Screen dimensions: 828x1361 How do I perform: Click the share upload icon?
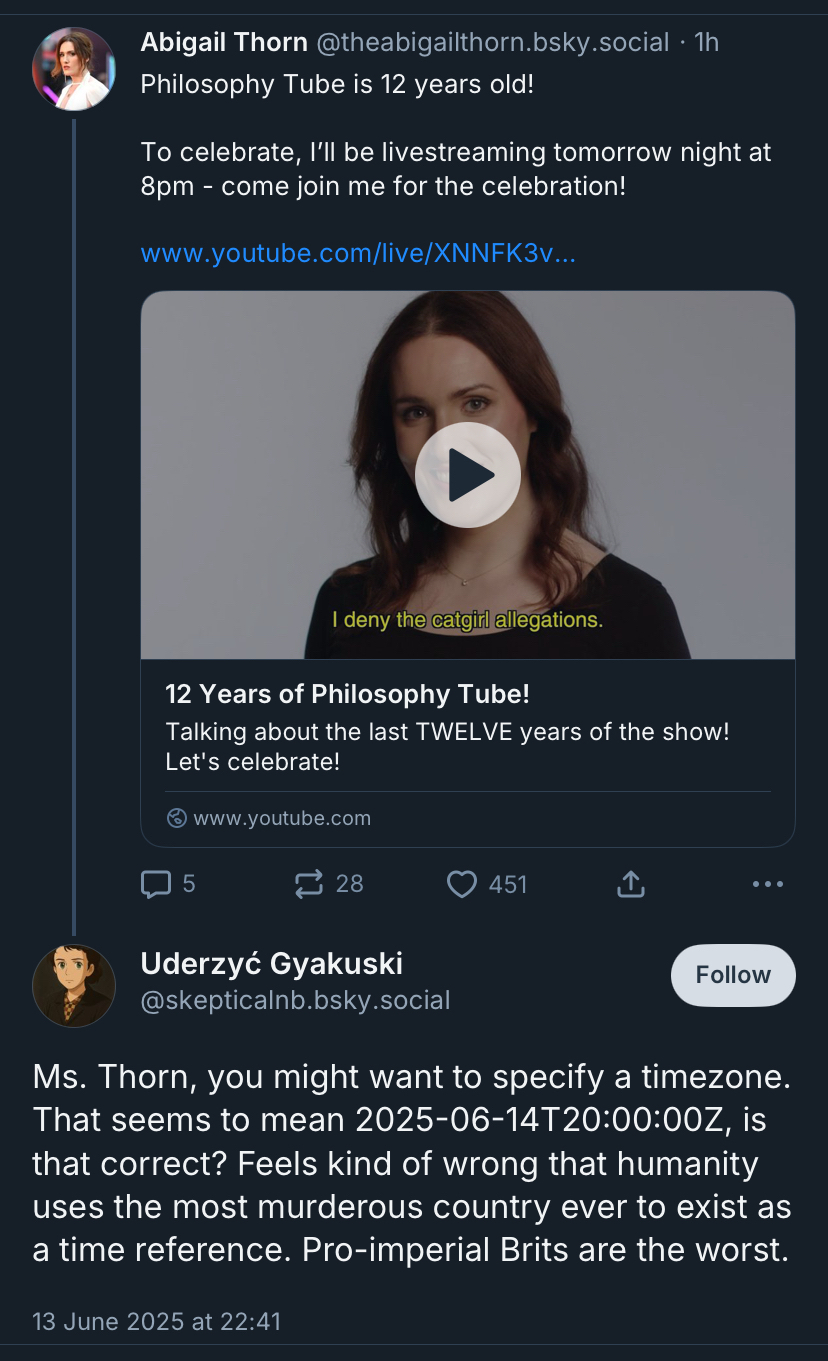click(631, 884)
